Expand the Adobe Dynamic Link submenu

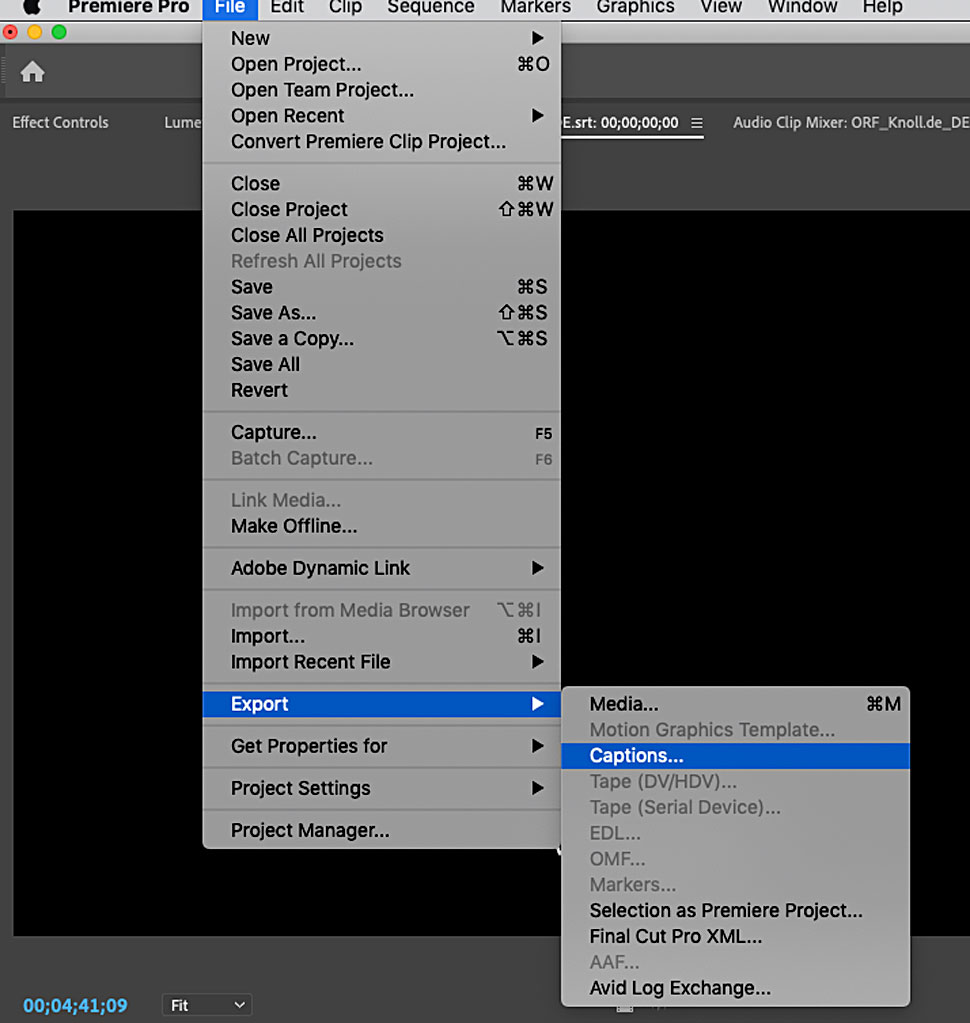click(x=382, y=568)
